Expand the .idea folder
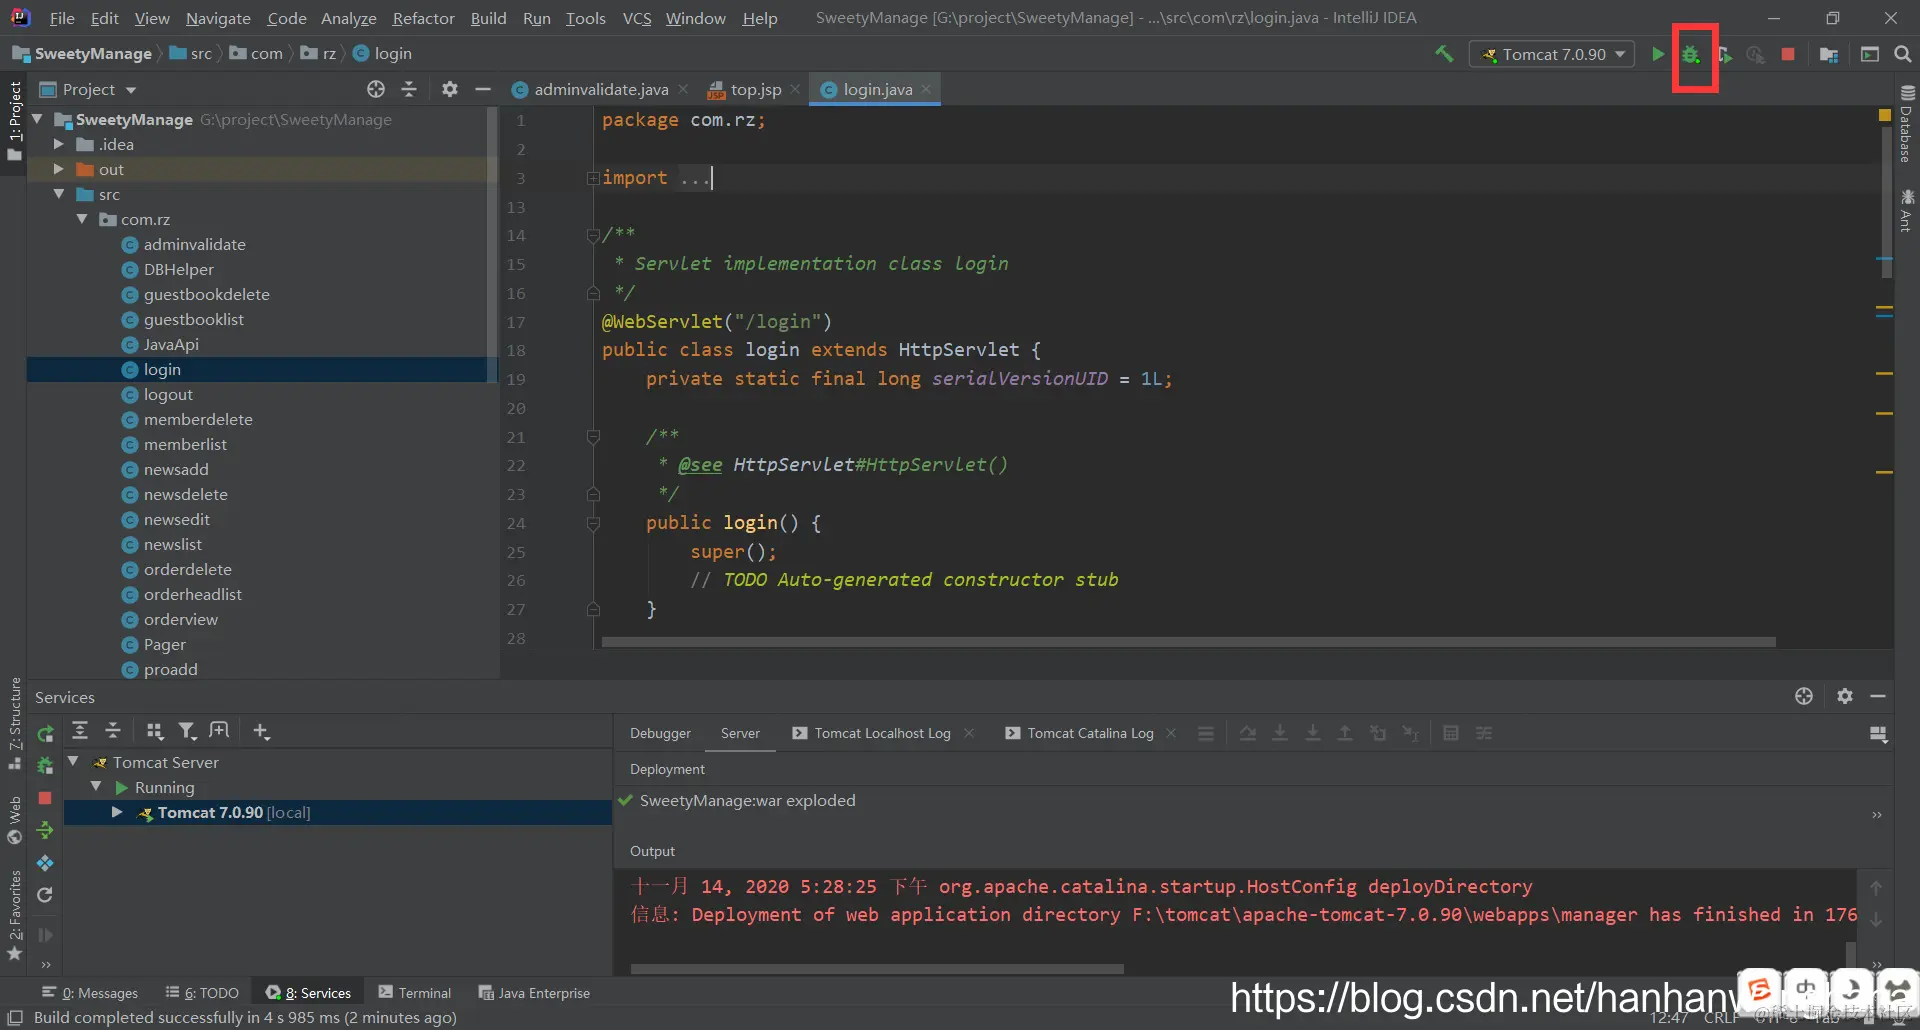 [58, 144]
